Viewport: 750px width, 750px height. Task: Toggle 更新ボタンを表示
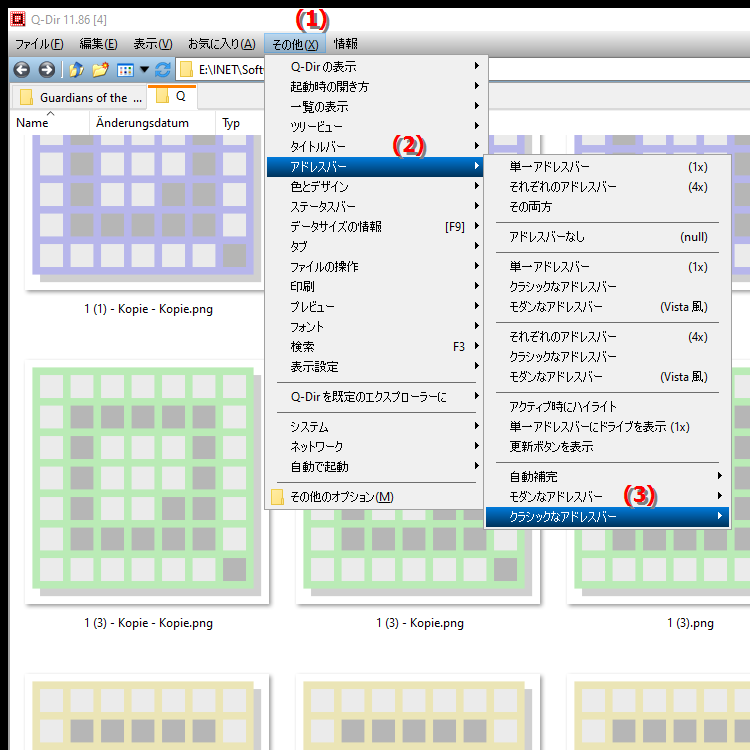click(607, 447)
